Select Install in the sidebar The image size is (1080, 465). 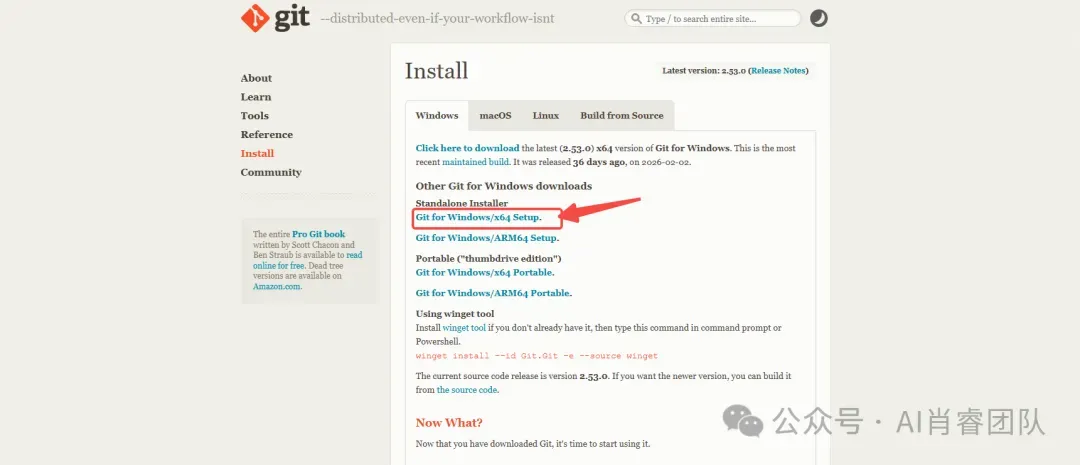257,154
